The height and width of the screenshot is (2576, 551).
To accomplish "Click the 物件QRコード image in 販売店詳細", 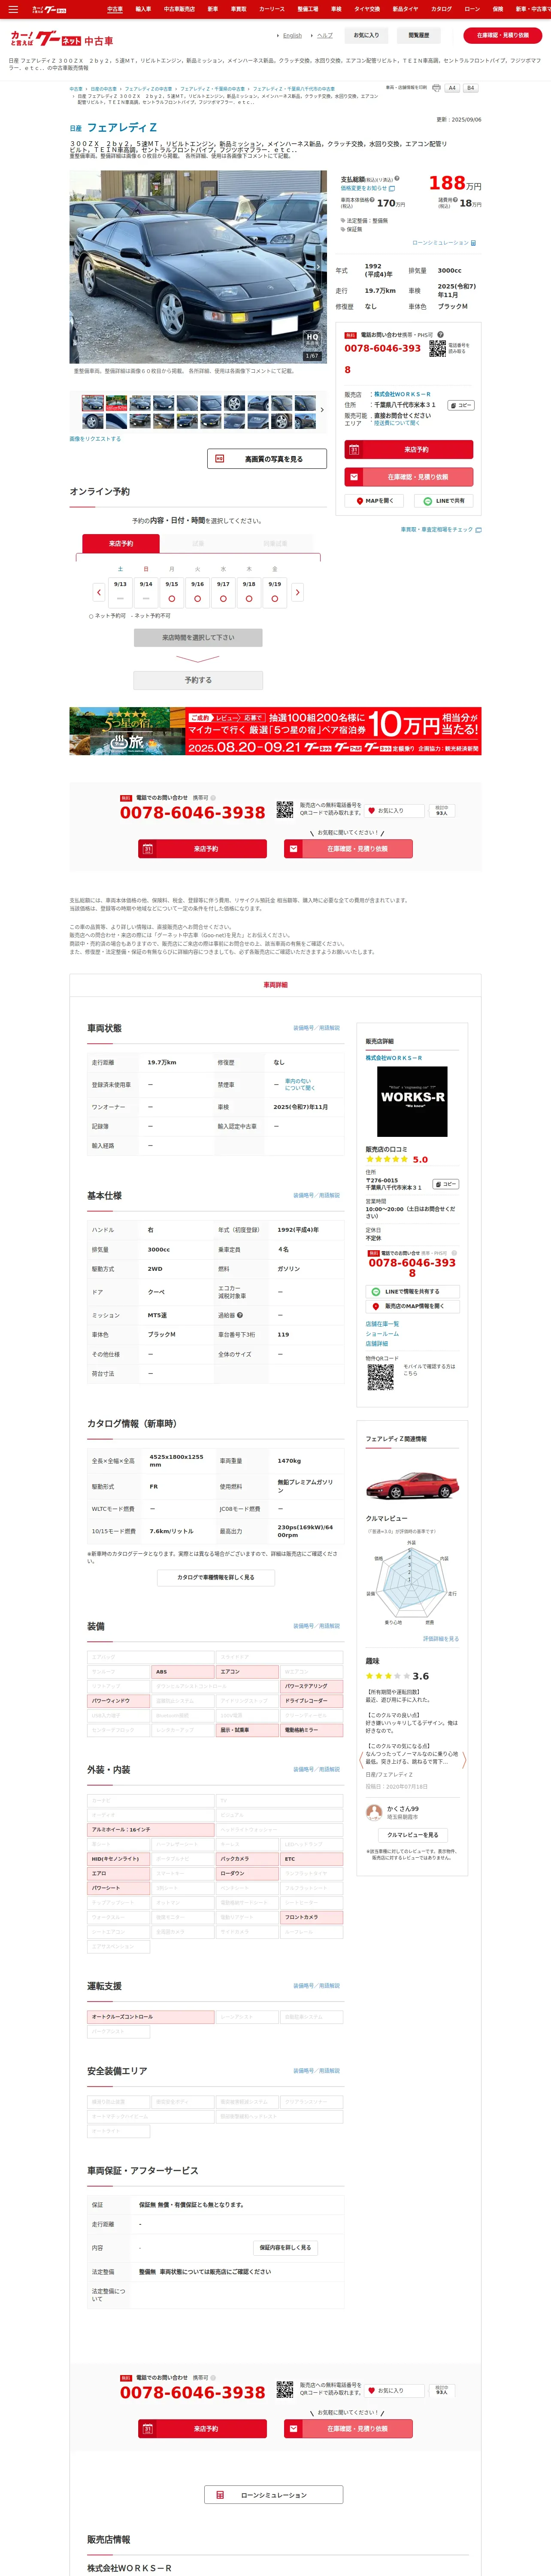I will 380,1377.
